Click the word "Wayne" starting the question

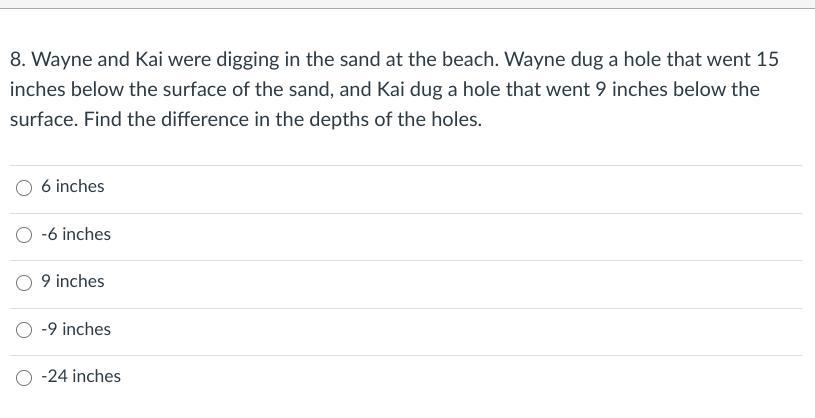pos(57,59)
